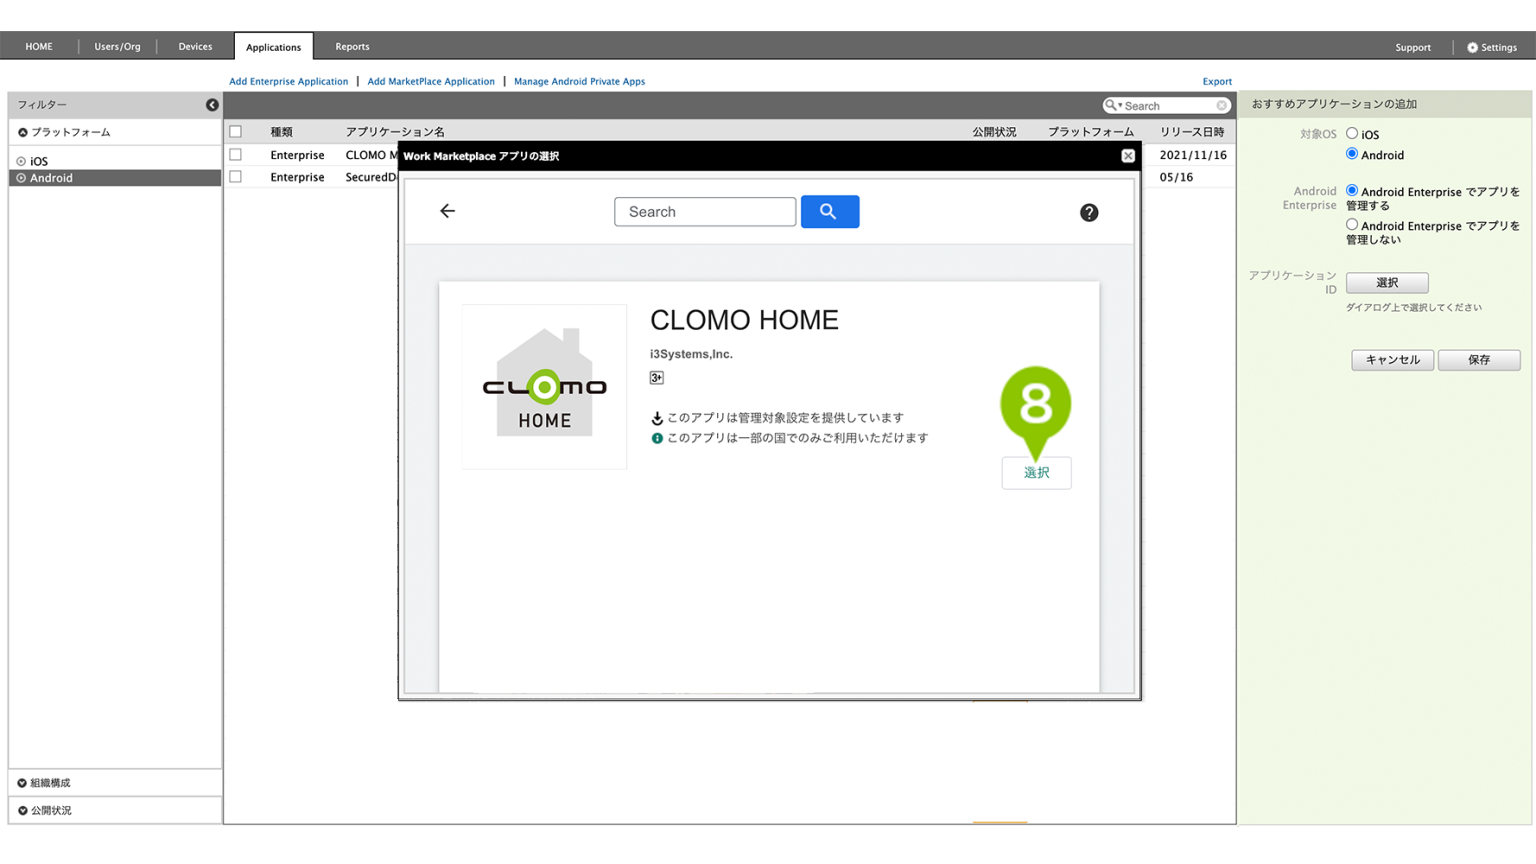
Task: Click the blue magnifier search button
Action: [x=829, y=212]
